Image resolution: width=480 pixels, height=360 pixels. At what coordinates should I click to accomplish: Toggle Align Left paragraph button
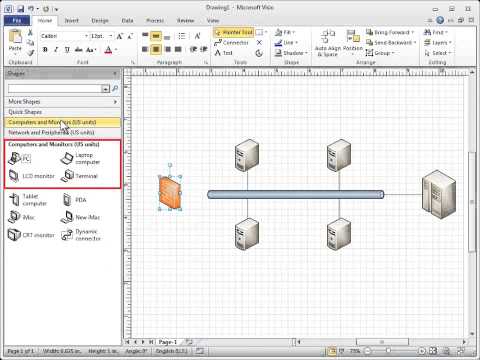click(145, 49)
